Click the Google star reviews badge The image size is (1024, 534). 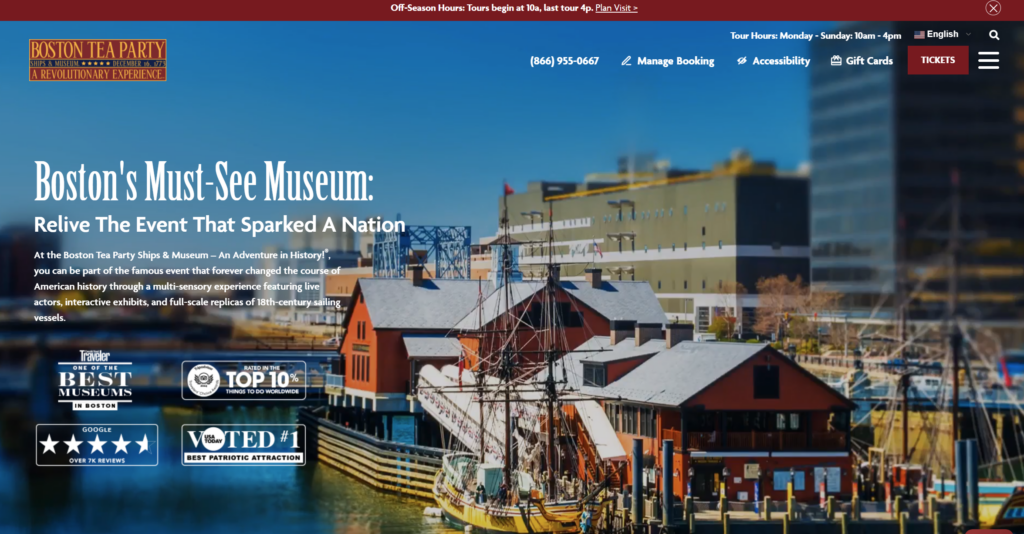[x=97, y=445]
